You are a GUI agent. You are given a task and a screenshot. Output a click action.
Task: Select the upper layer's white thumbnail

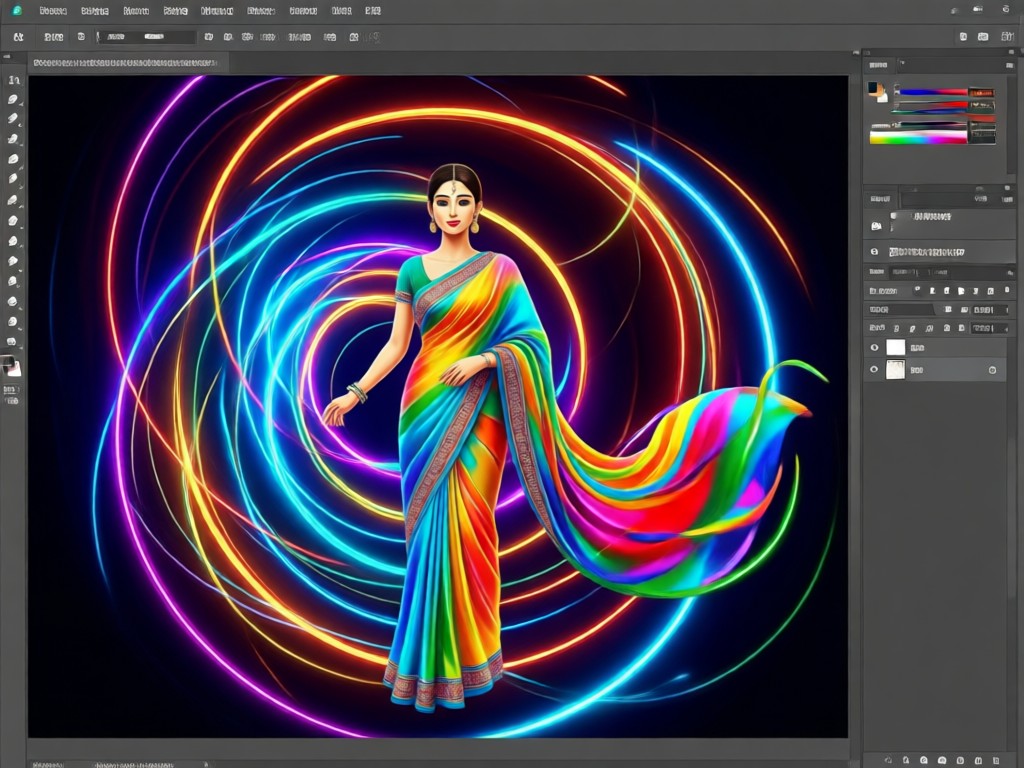point(895,347)
